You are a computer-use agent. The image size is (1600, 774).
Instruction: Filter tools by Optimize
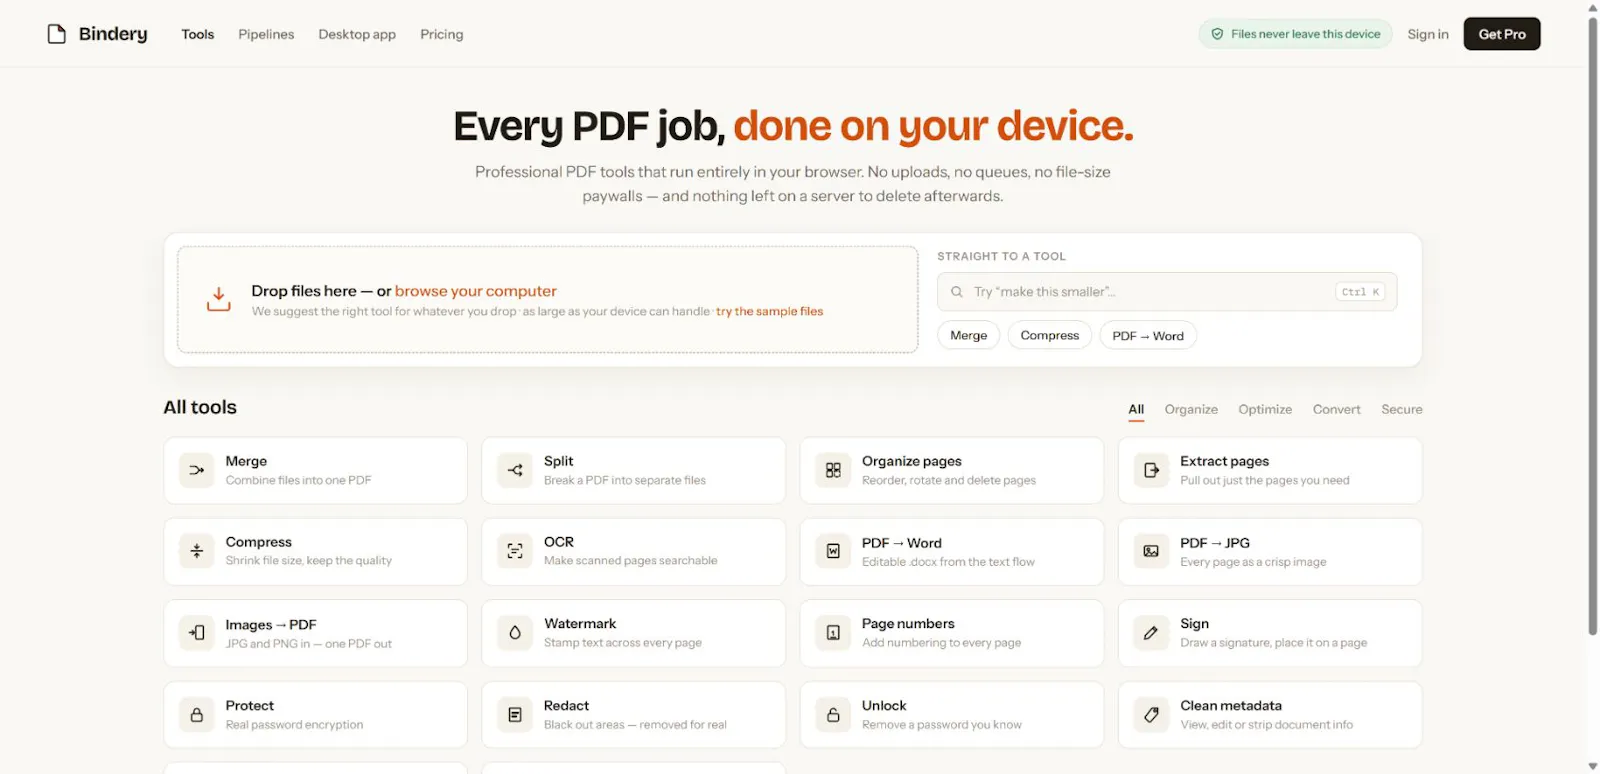coord(1265,409)
